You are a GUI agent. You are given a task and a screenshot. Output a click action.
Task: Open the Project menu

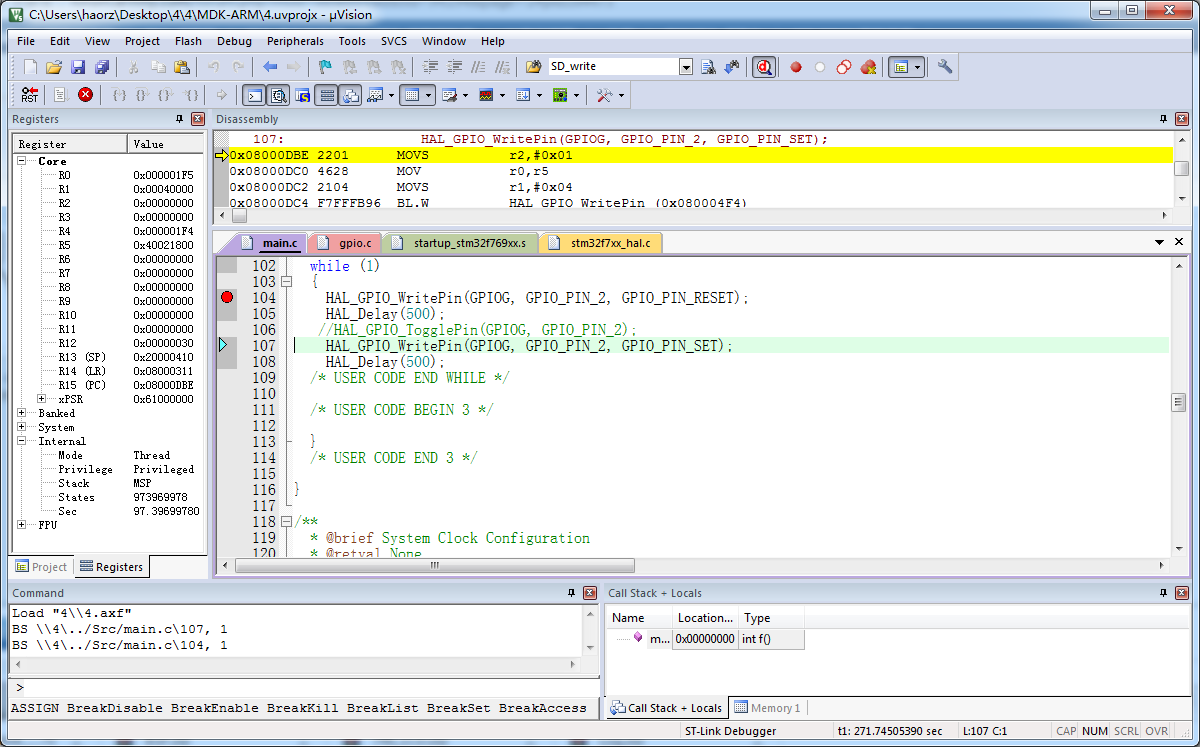coord(142,41)
